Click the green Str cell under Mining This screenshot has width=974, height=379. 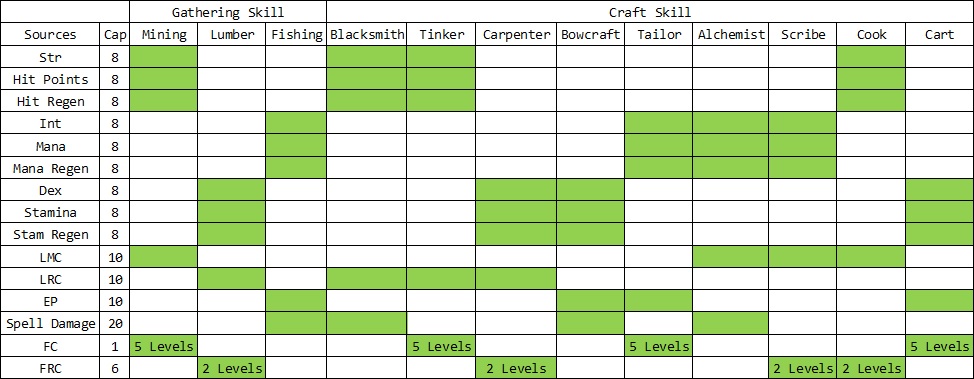click(163, 57)
